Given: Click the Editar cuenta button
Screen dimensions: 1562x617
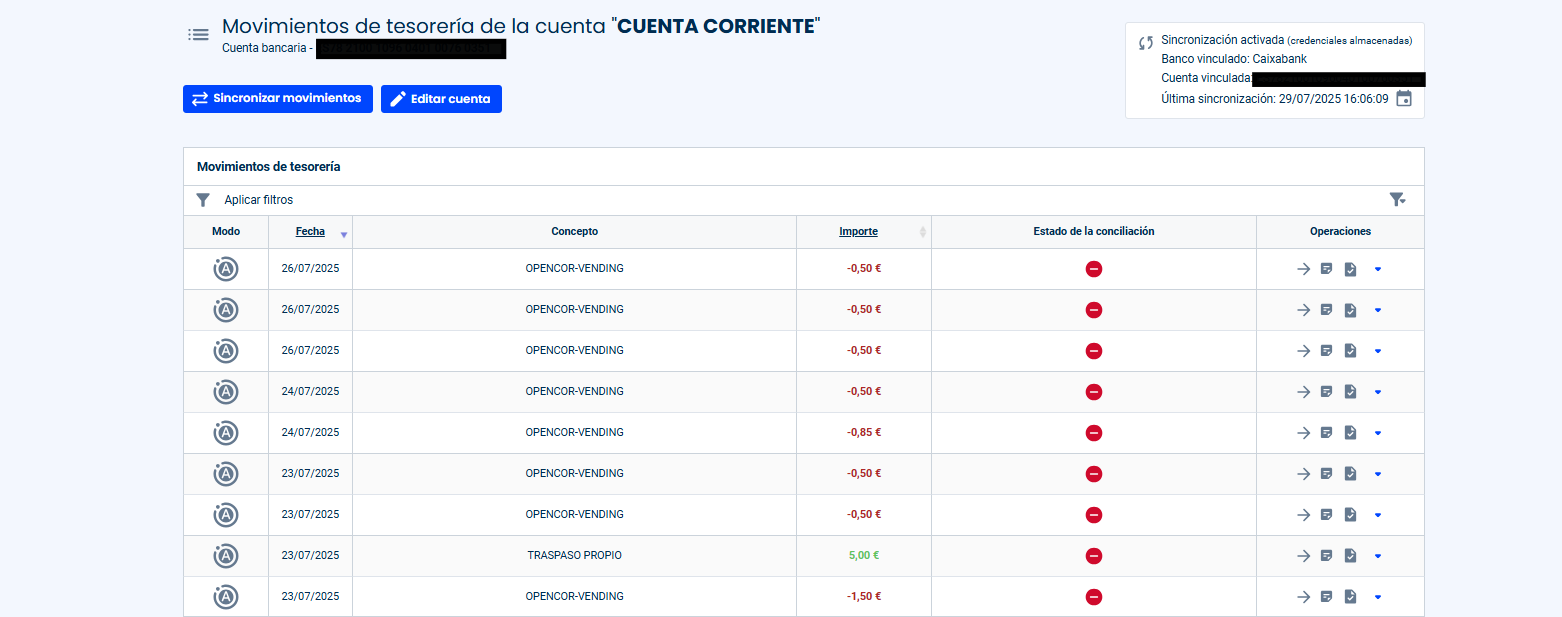Looking at the screenshot, I should pyautogui.click(x=441, y=99).
